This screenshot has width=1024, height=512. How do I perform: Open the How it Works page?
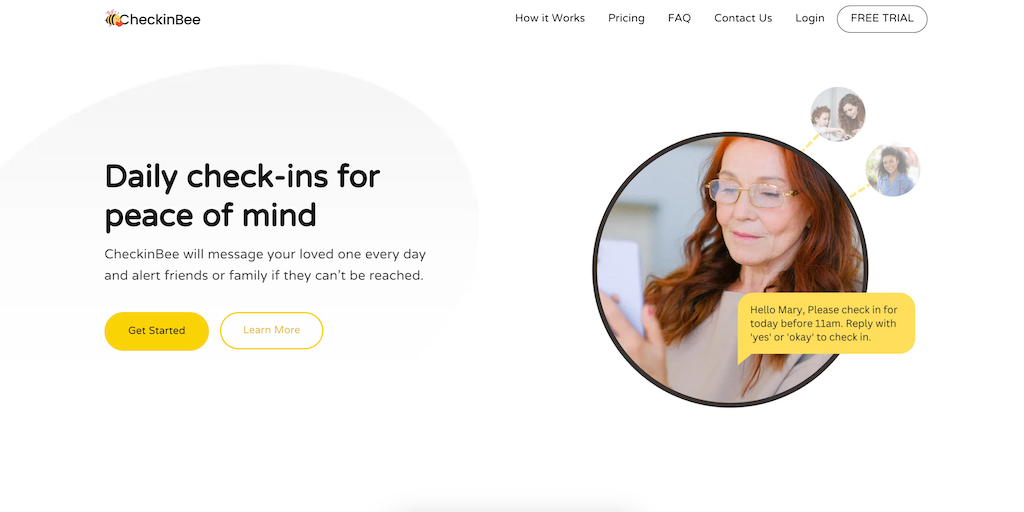pyautogui.click(x=550, y=18)
